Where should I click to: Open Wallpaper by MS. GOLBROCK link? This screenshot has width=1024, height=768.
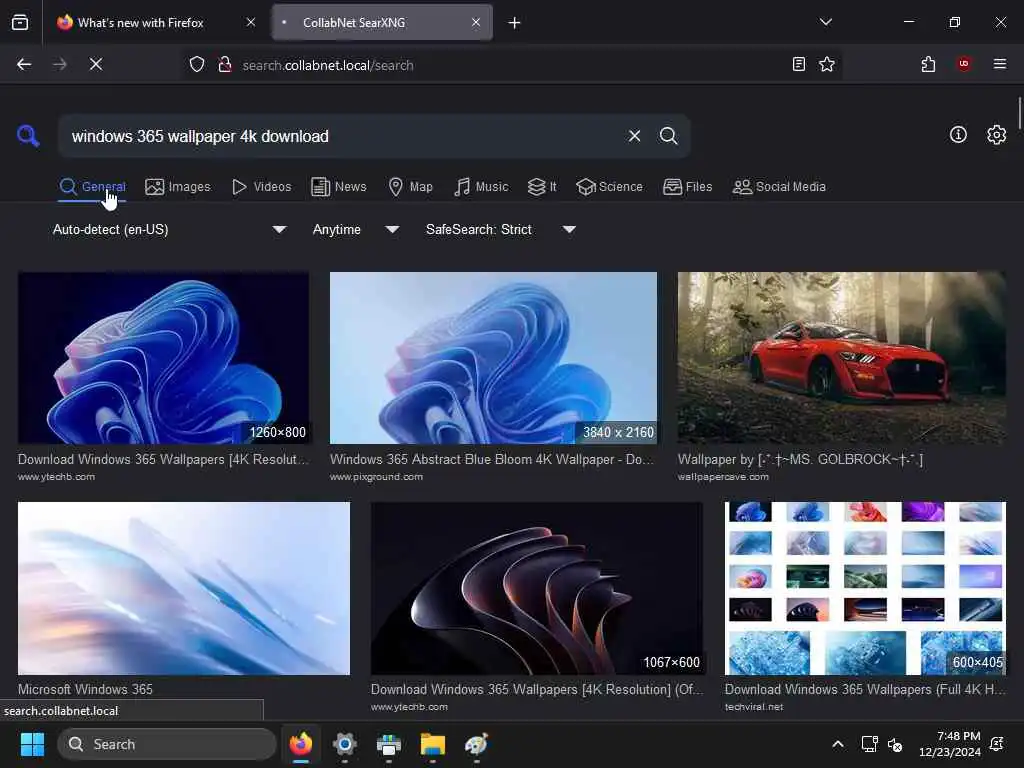[800, 459]
